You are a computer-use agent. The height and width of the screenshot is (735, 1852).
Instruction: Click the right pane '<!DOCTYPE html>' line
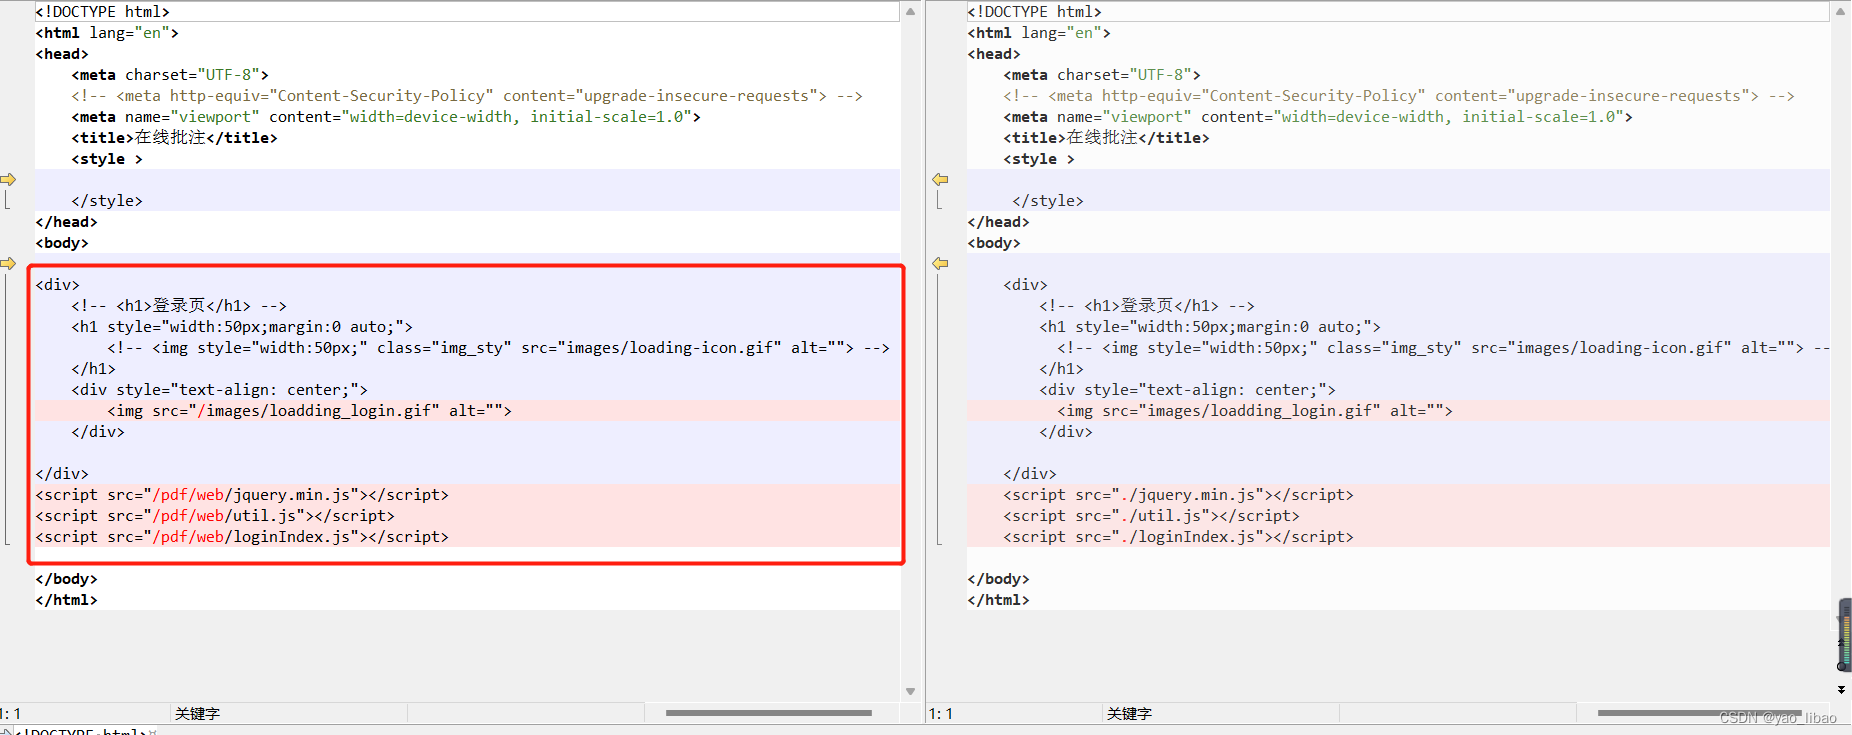click(1035, 12)
